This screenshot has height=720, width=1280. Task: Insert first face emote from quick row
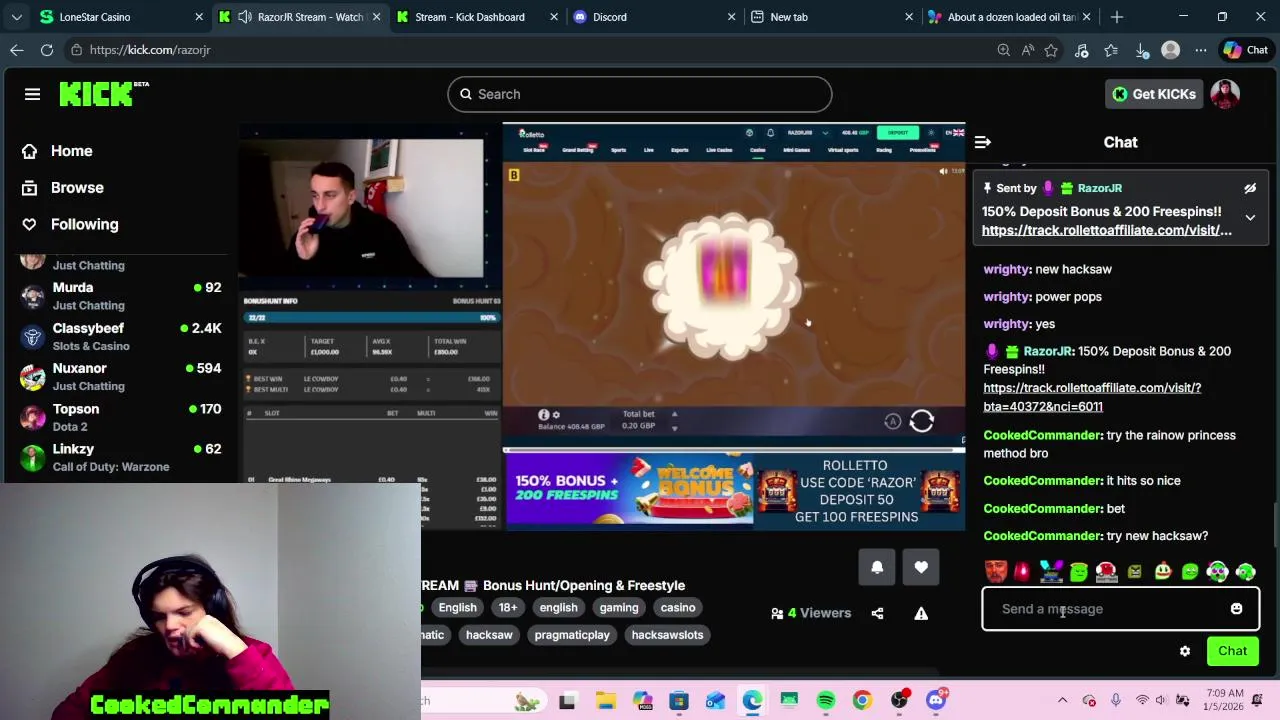[x=995, y=572]
